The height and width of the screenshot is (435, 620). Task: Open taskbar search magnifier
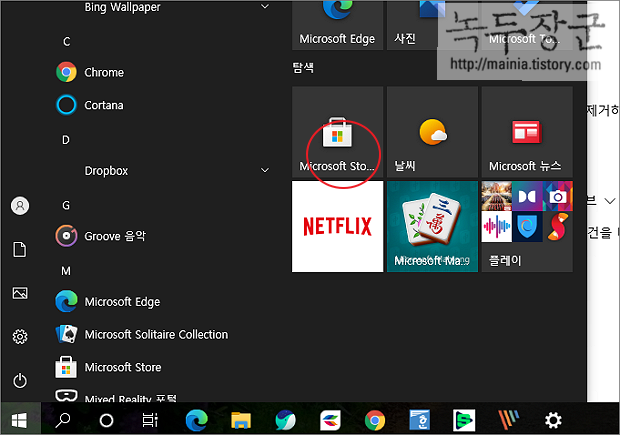tap(63, 420)
